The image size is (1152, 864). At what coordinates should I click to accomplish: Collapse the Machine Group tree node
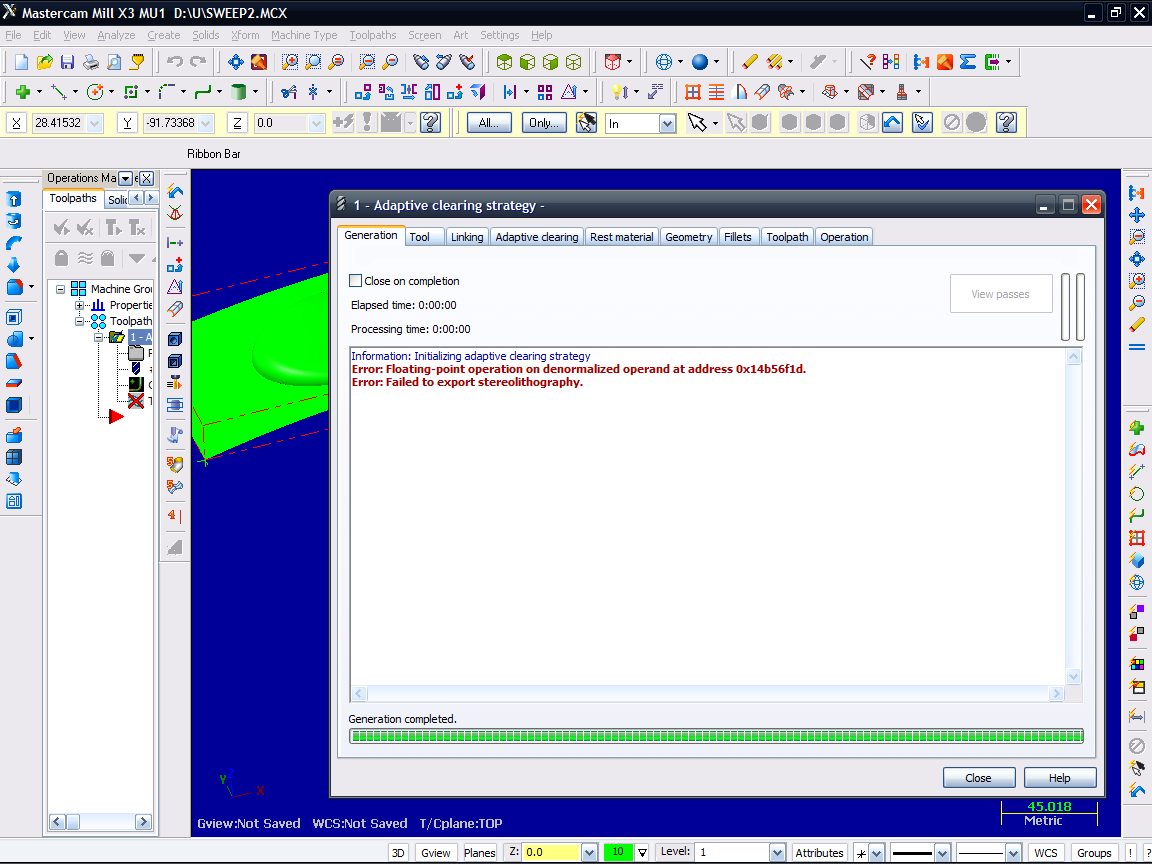click(60, 289)
